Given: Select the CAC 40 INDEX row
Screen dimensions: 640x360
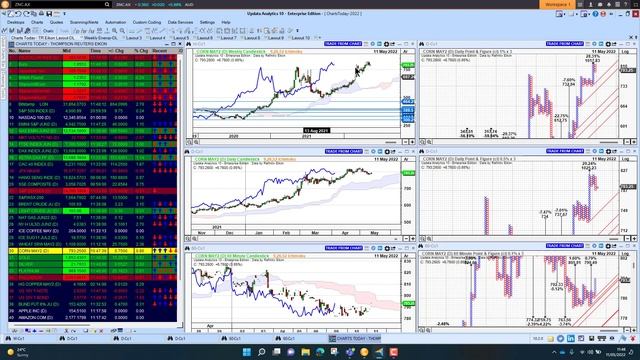Looking at the screenshot, I should pos(93,164).
